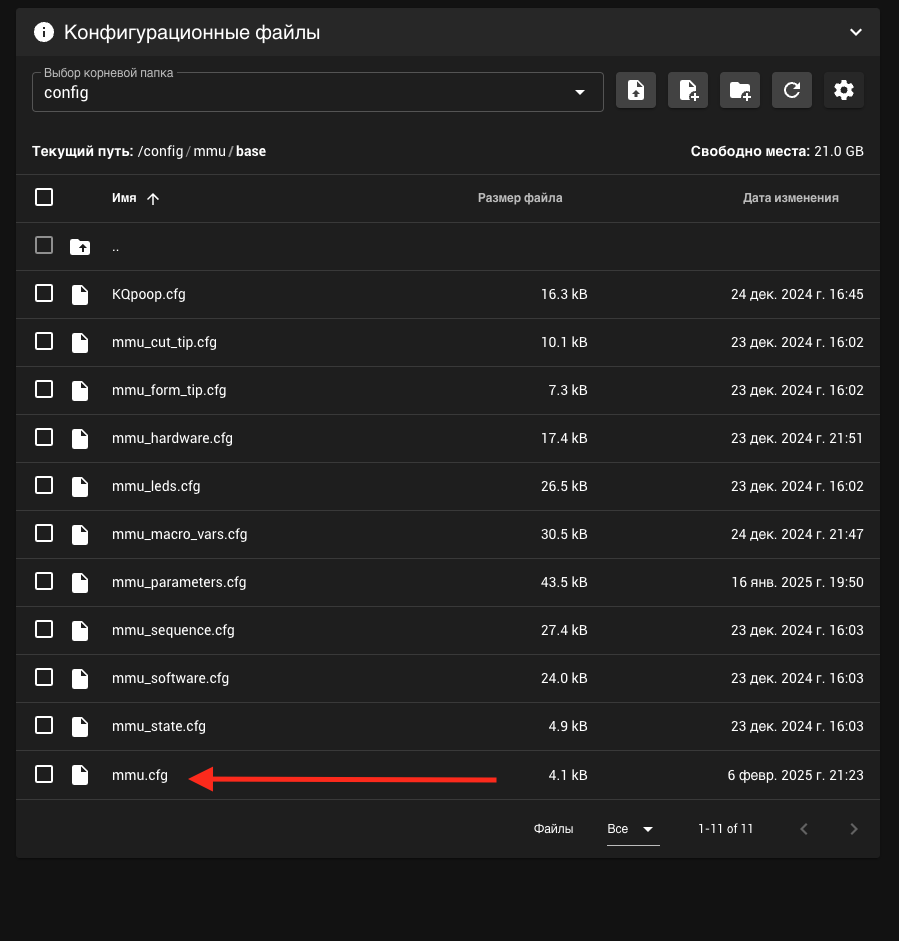
Task: Click file icon of mmu_parameters.cfg
Action: (80, 583)
